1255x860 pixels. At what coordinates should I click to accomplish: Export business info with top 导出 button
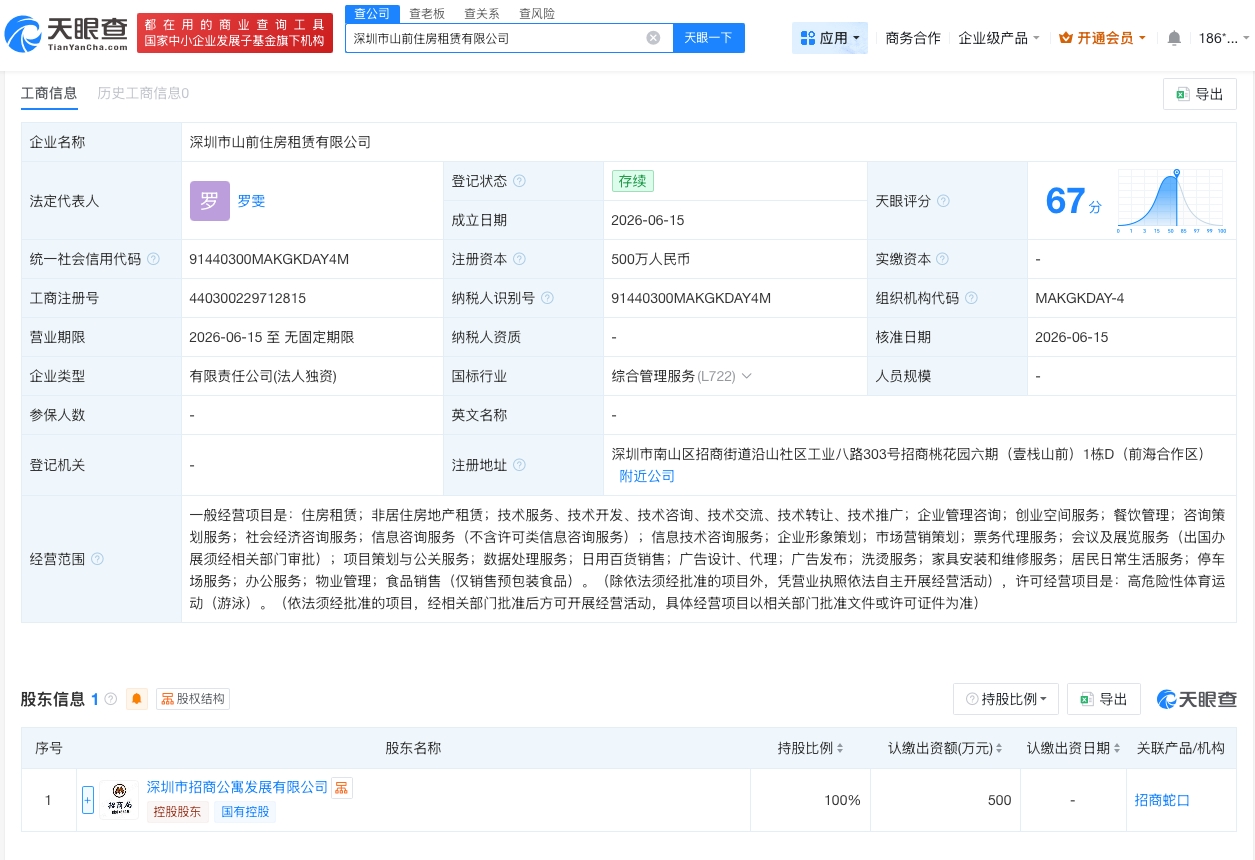(1200, 94)
